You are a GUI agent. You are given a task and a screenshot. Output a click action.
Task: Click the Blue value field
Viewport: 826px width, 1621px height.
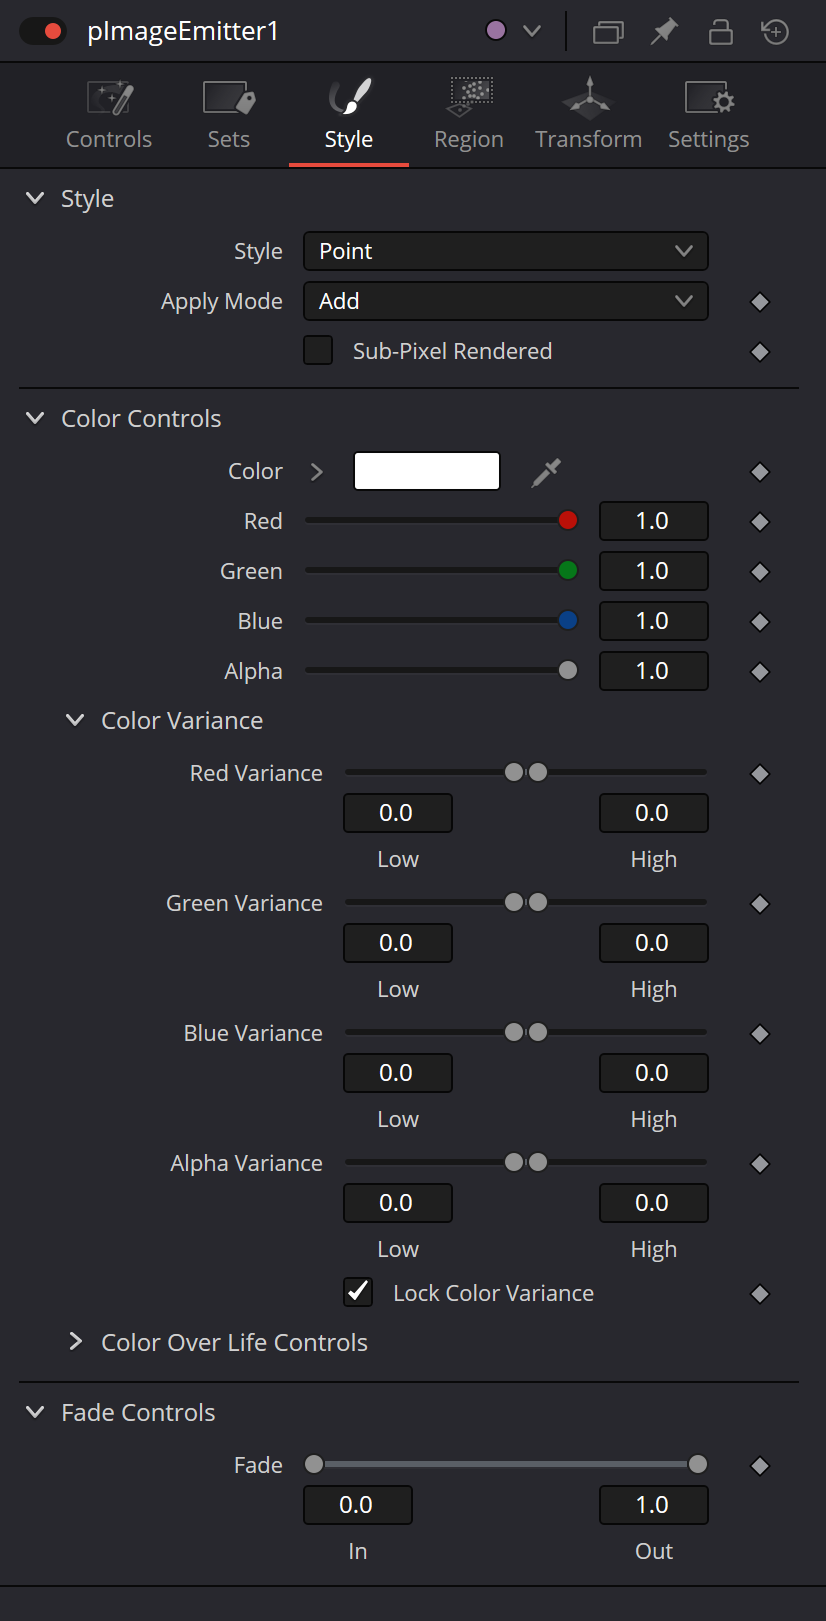coord(654,621)
